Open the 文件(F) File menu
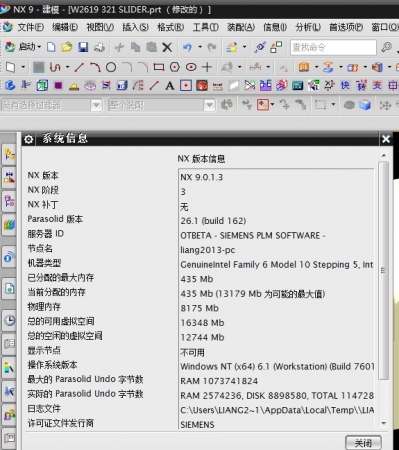The height and width of the screenshot is (450, 399). tap(30, 27)
